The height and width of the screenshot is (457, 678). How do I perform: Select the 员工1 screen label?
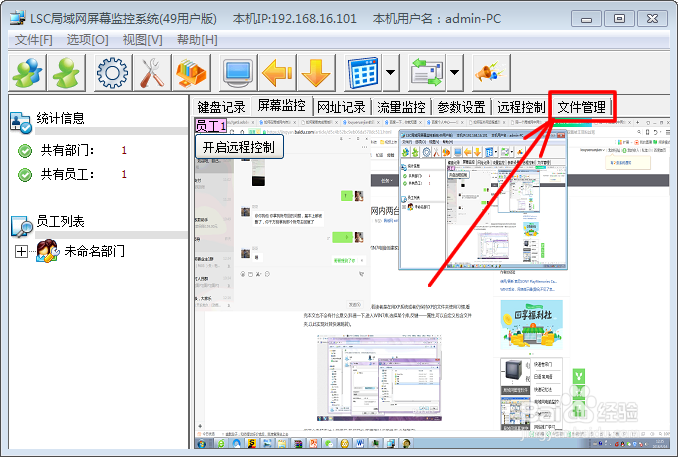coord(210,126)
